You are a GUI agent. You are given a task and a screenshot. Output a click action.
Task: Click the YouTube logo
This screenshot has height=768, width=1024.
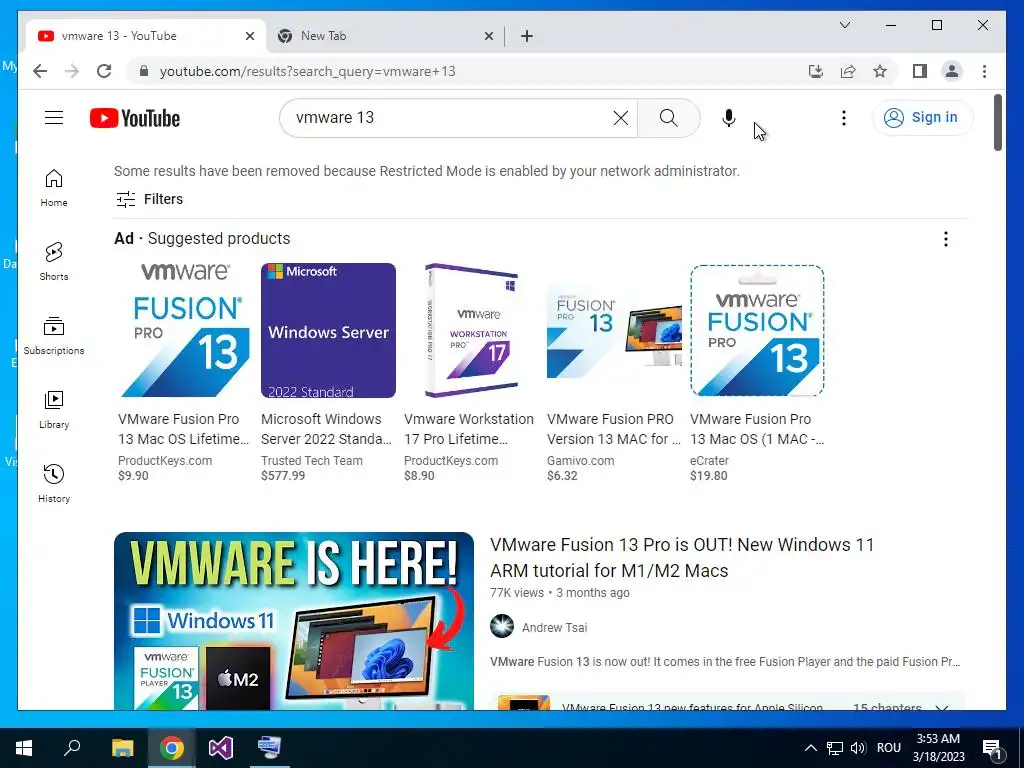coord(135,118)
